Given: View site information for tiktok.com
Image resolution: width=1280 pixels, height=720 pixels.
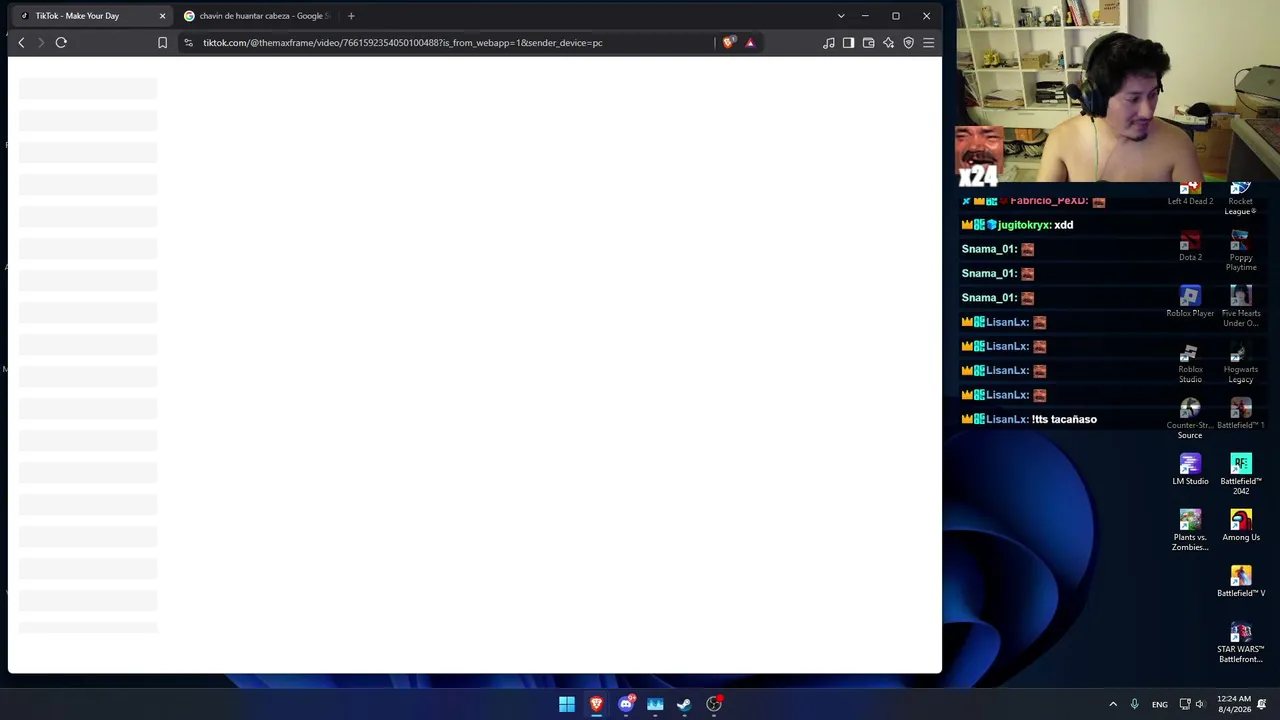Looking at the screenshot, I should [188, 43].
